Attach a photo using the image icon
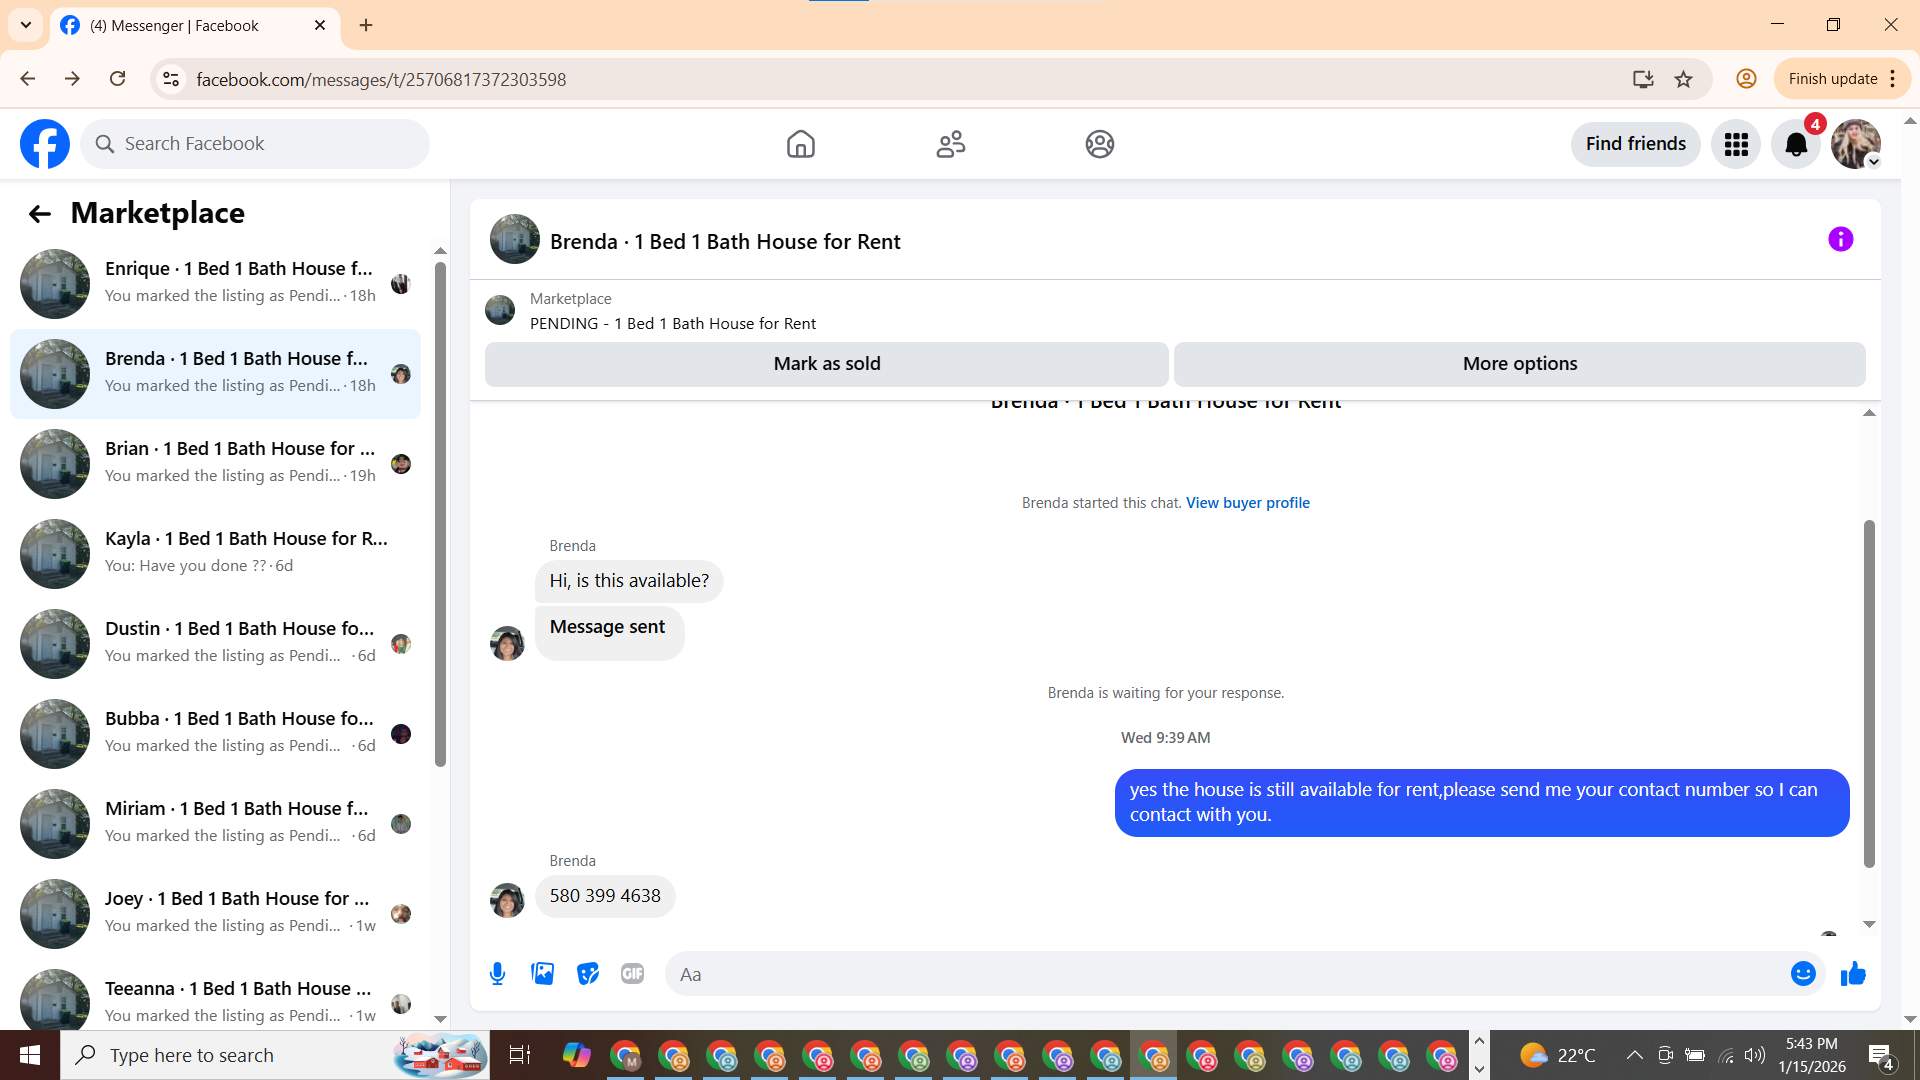The width and height of the screenshot is (1920, 1080). tap(542, 974)
